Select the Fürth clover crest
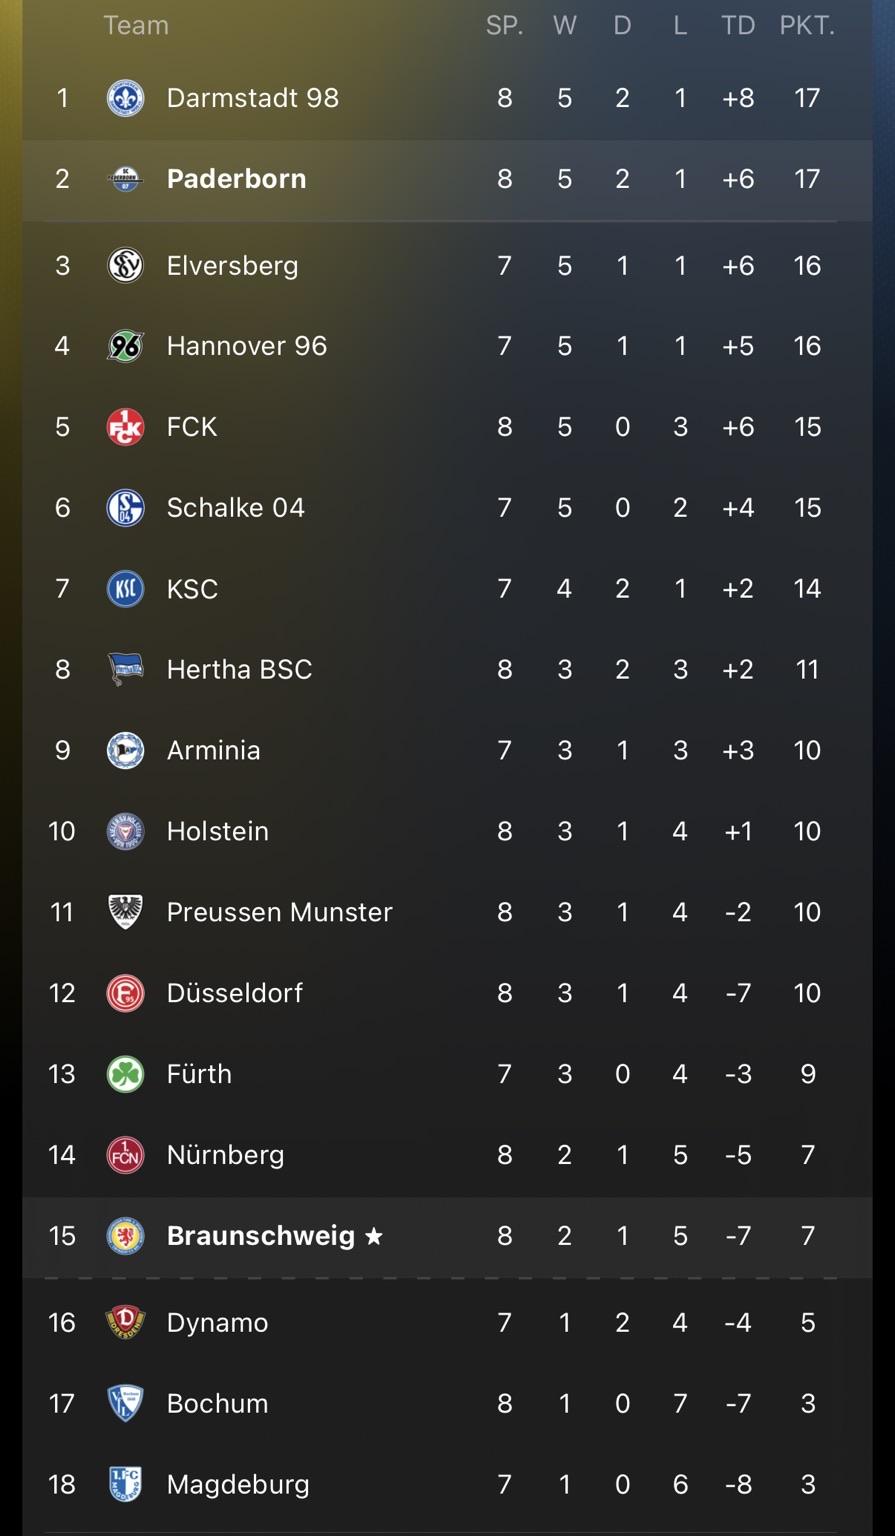 (x=125, y=1074)
